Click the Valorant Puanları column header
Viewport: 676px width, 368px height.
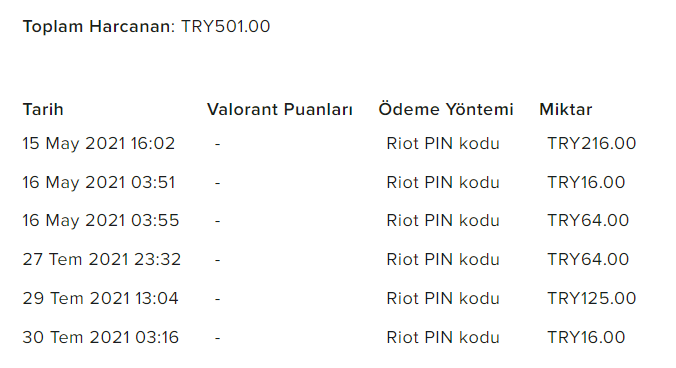[x=280, y=109]
